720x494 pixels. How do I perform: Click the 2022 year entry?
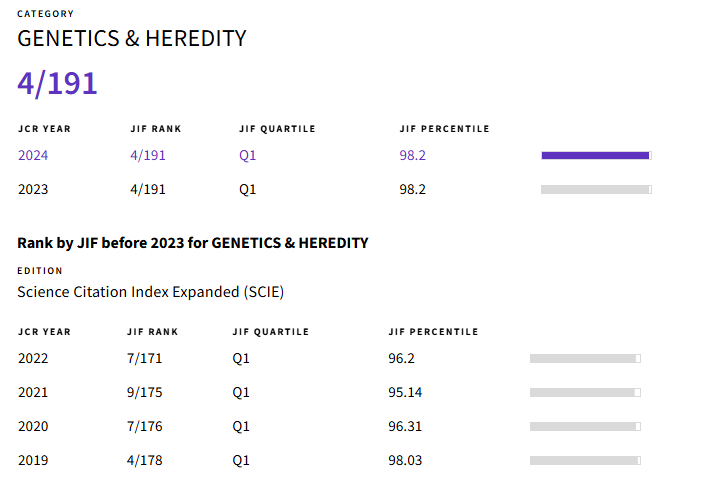pos(33,358)
